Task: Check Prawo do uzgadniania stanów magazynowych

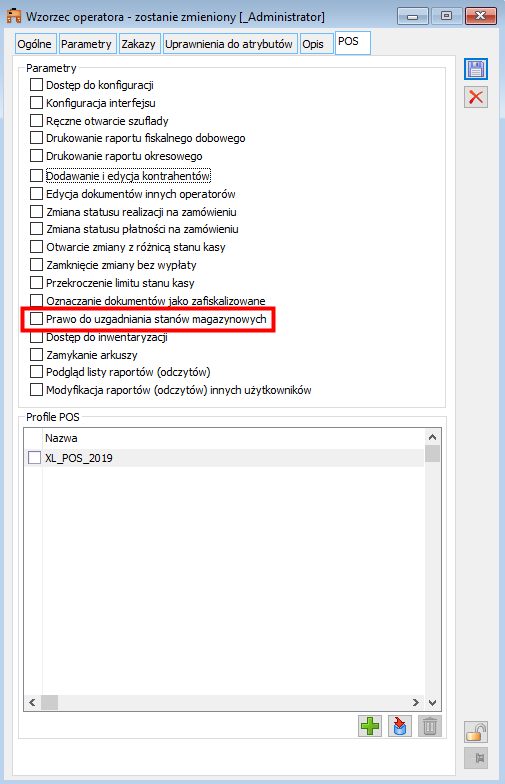Action: [x=36, y=319]
